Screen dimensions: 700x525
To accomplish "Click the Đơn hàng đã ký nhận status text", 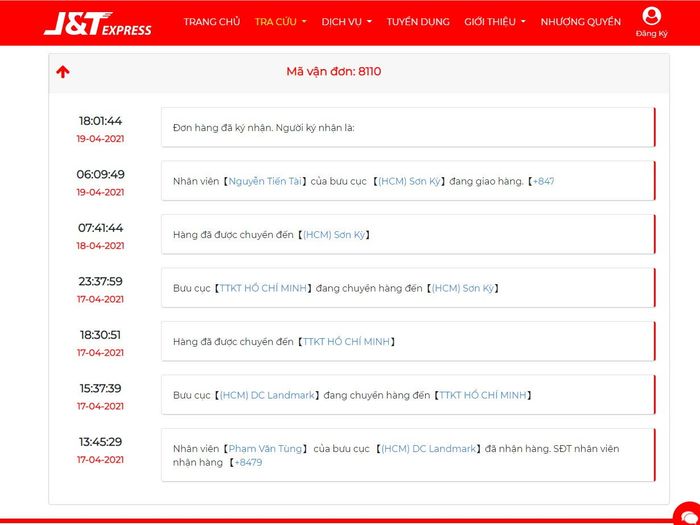I will click(x=263, y=128).
